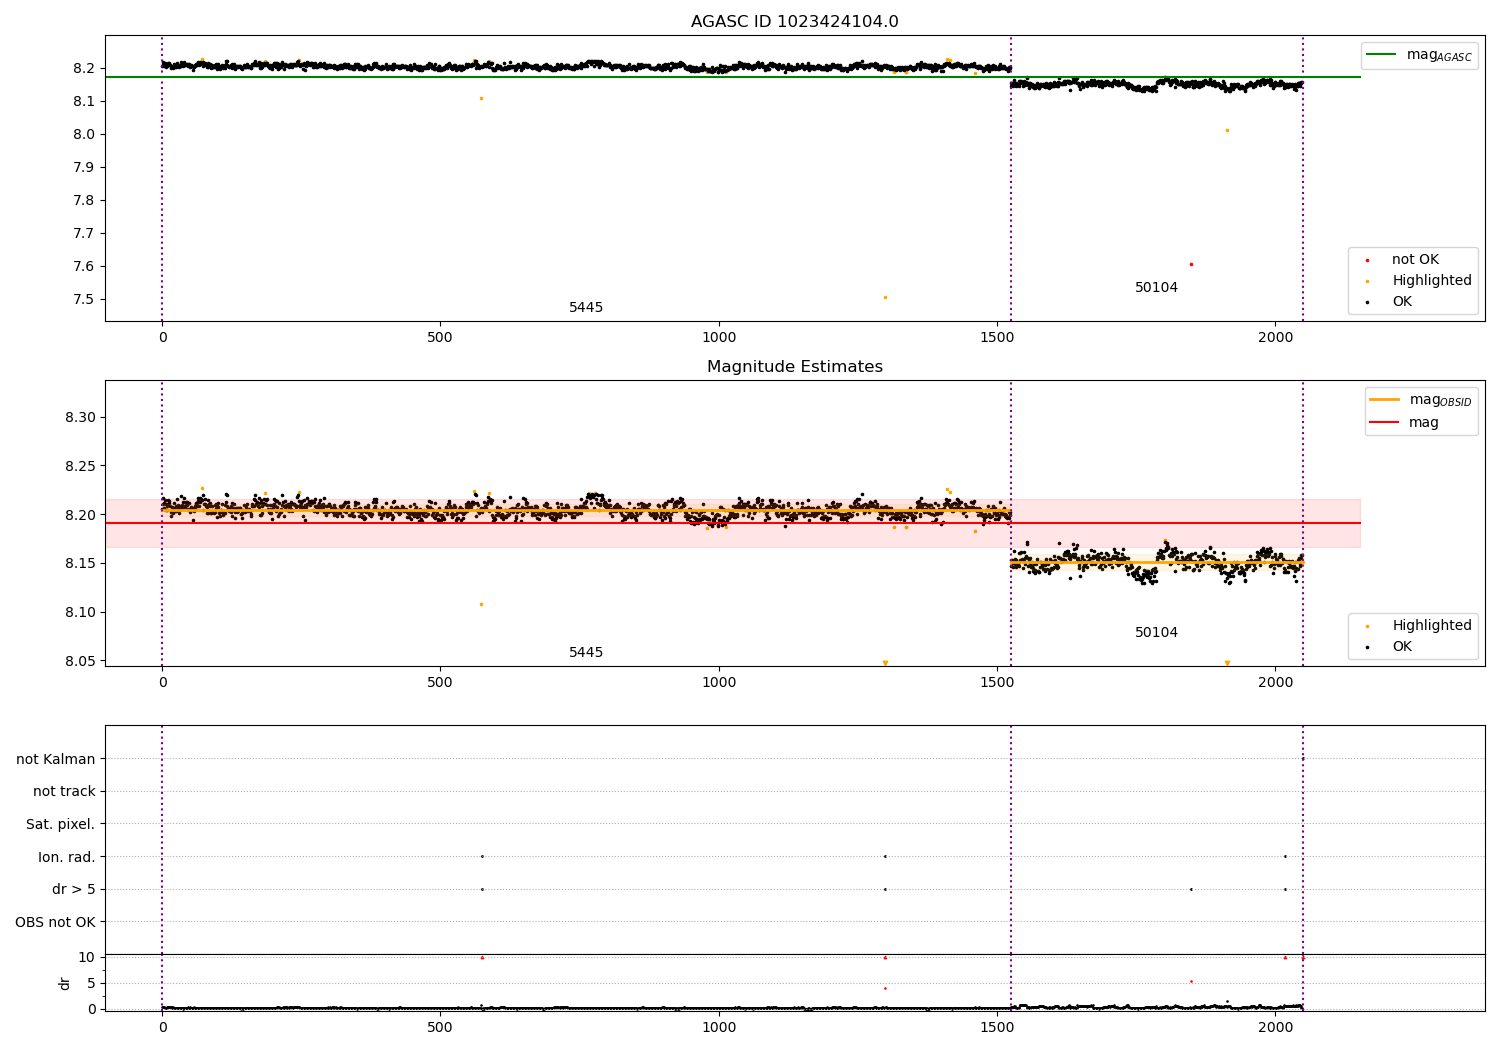This screenshot has width=1500, height=1050.
Task: Click the 8.0 y-axis tick label
Action: point(83,134)
